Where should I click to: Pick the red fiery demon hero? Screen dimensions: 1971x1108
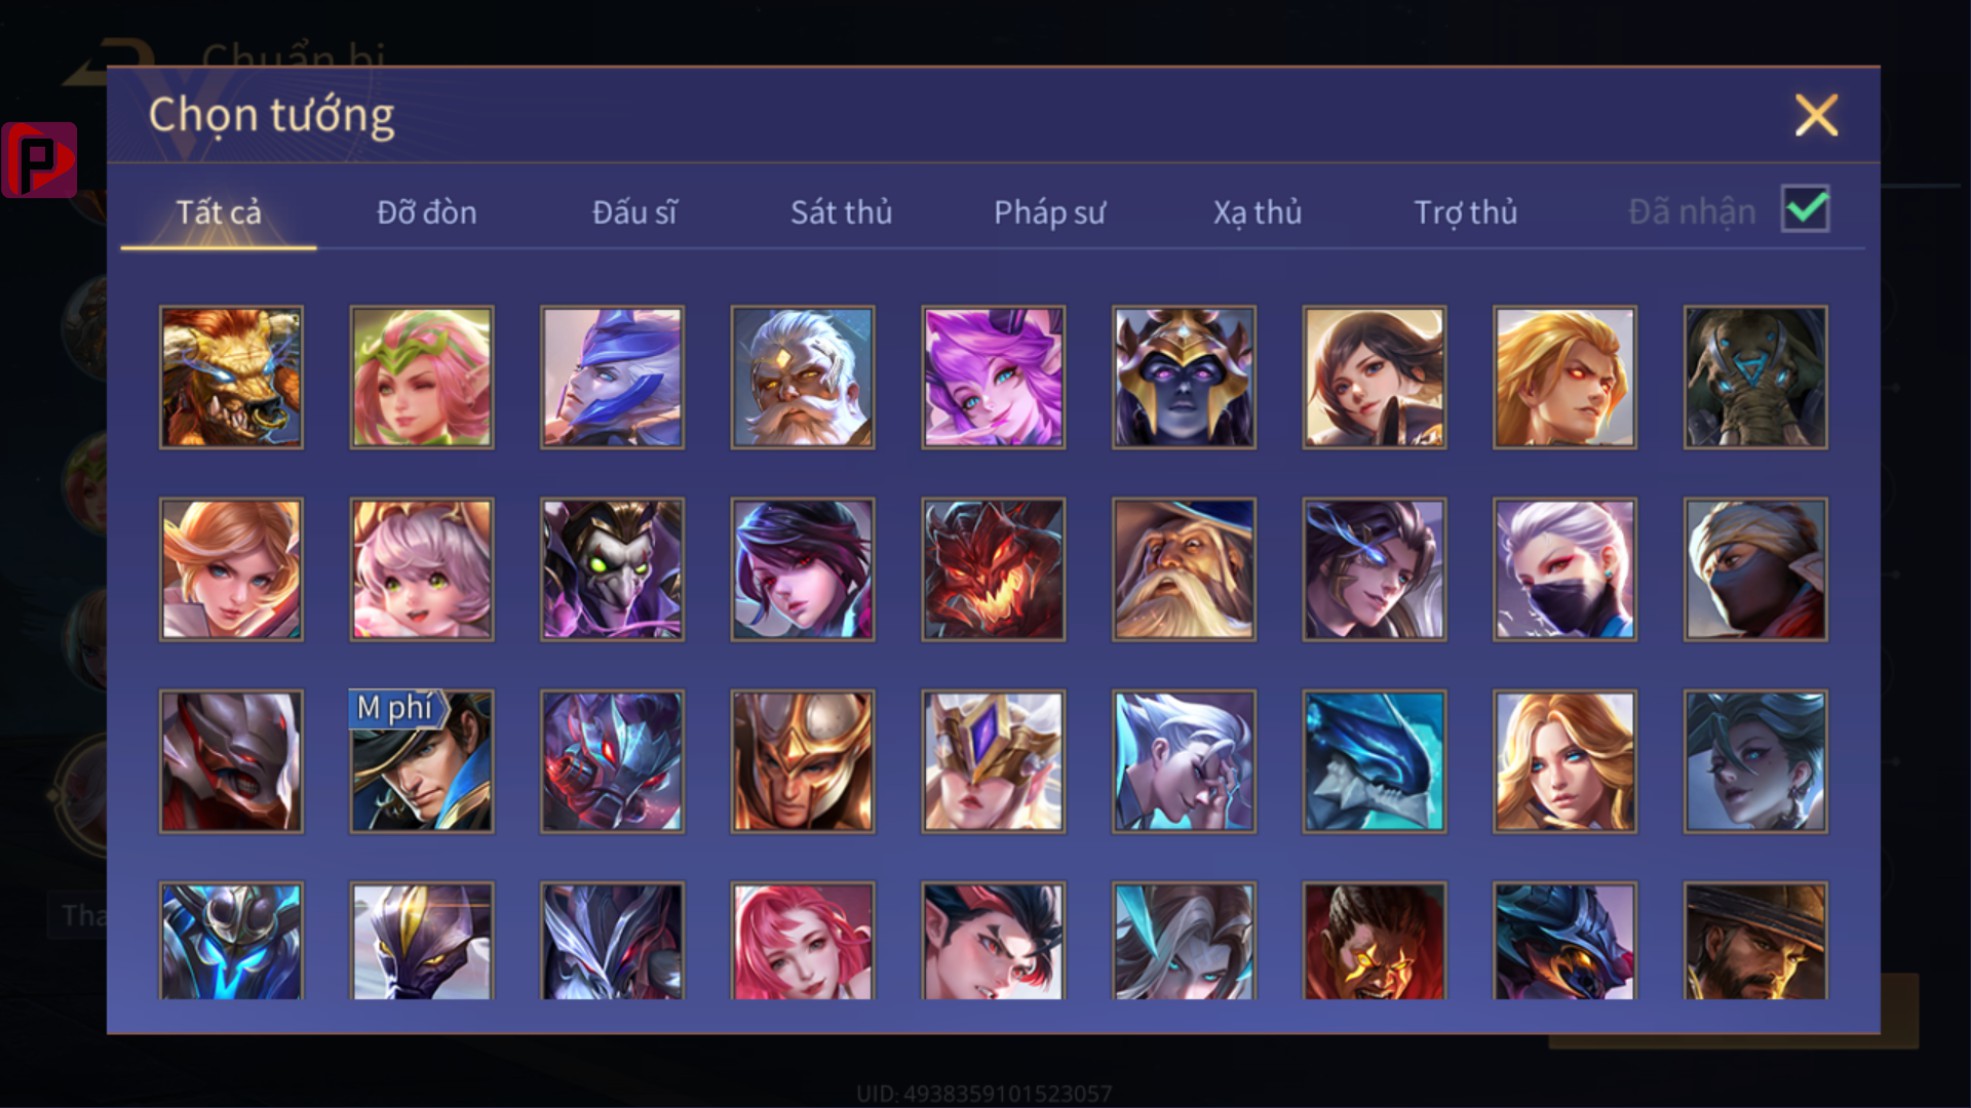pos(993,569)
